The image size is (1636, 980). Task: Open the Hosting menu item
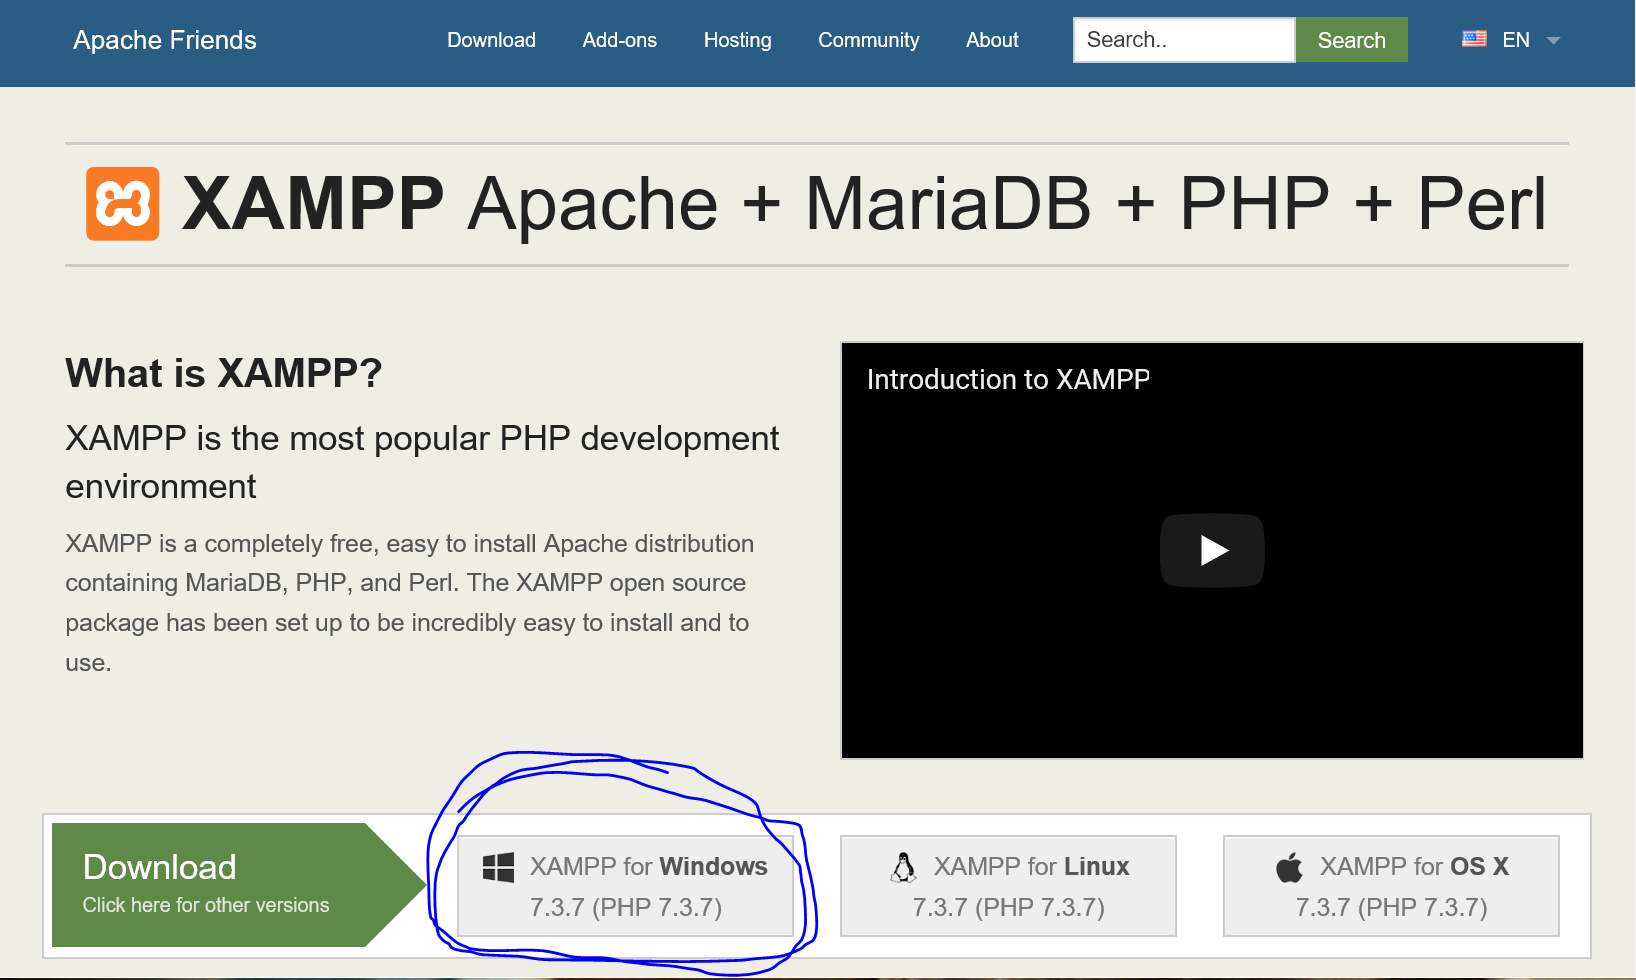737,40
